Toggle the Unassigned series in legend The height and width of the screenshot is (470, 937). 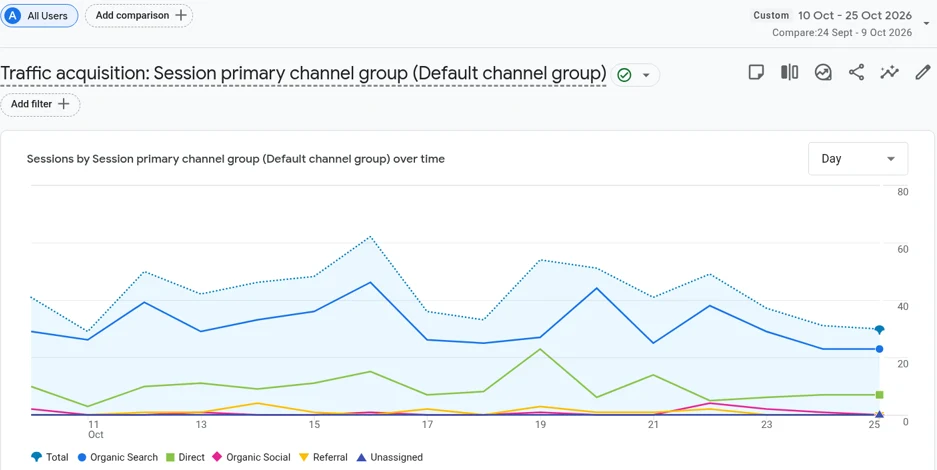coord(390,457)
